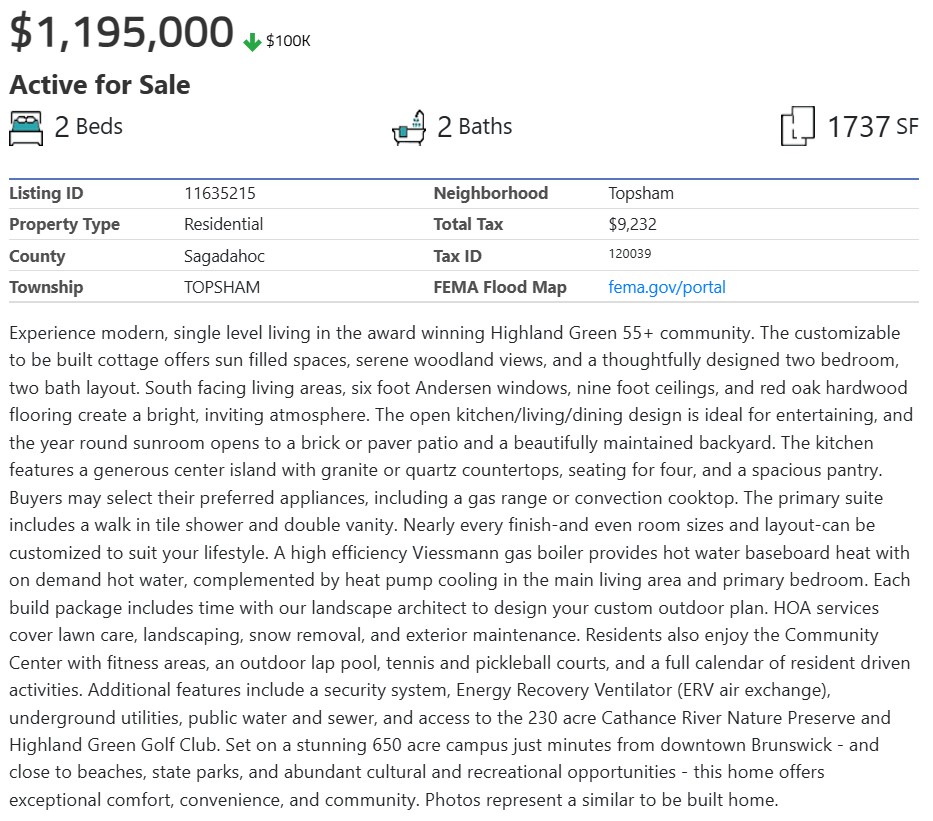This screenshot has width=933, height=821.
Task: Click the $100K price reduction label
Action: (288, 41)
